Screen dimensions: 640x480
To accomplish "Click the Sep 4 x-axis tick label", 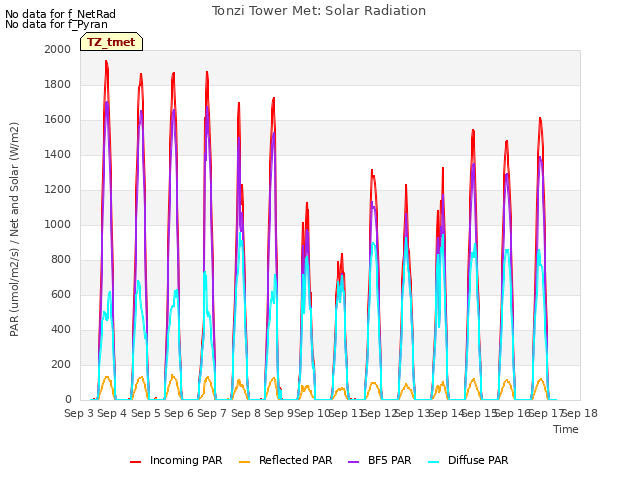I will coord(112,413).
